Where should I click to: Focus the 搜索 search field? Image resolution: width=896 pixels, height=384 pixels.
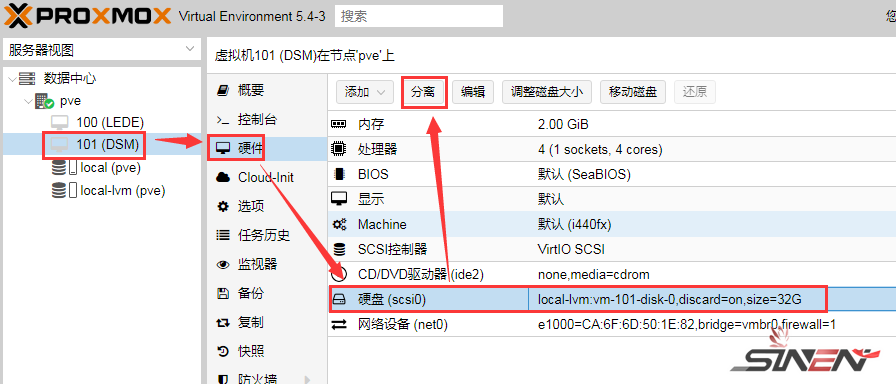(x=419, y=16)
